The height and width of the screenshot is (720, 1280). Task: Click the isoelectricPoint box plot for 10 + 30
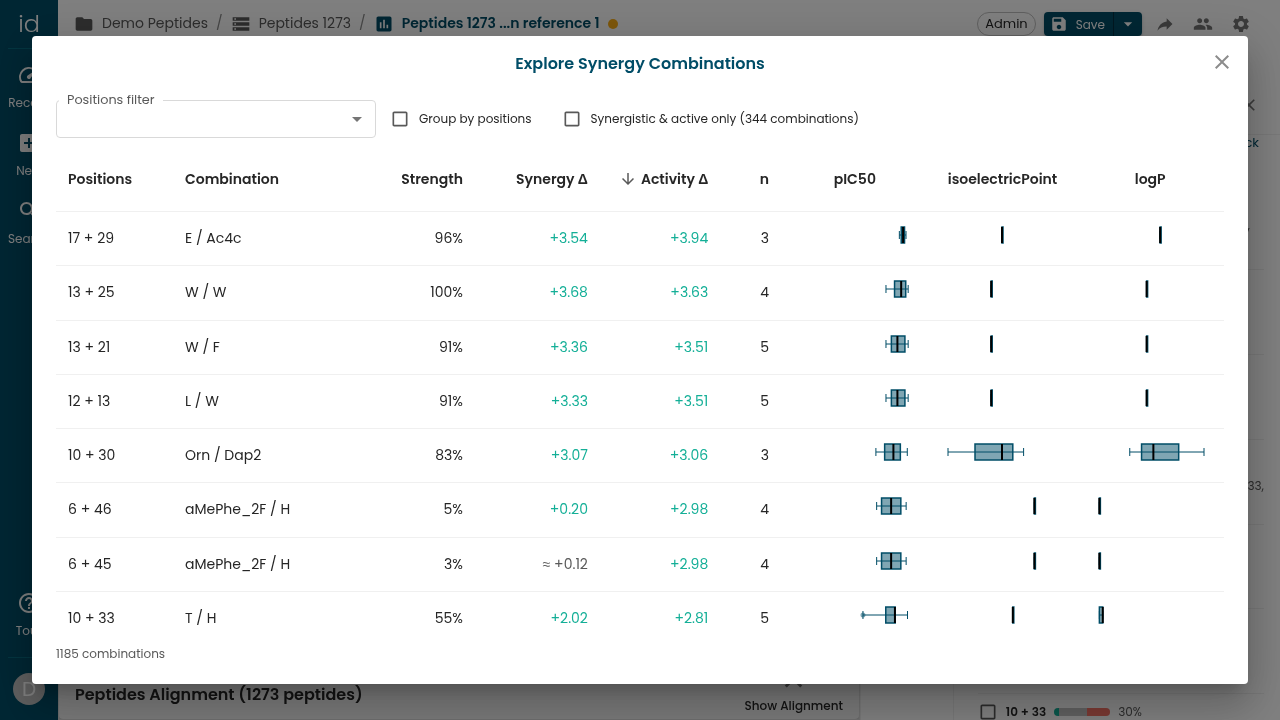coord(986,452)
